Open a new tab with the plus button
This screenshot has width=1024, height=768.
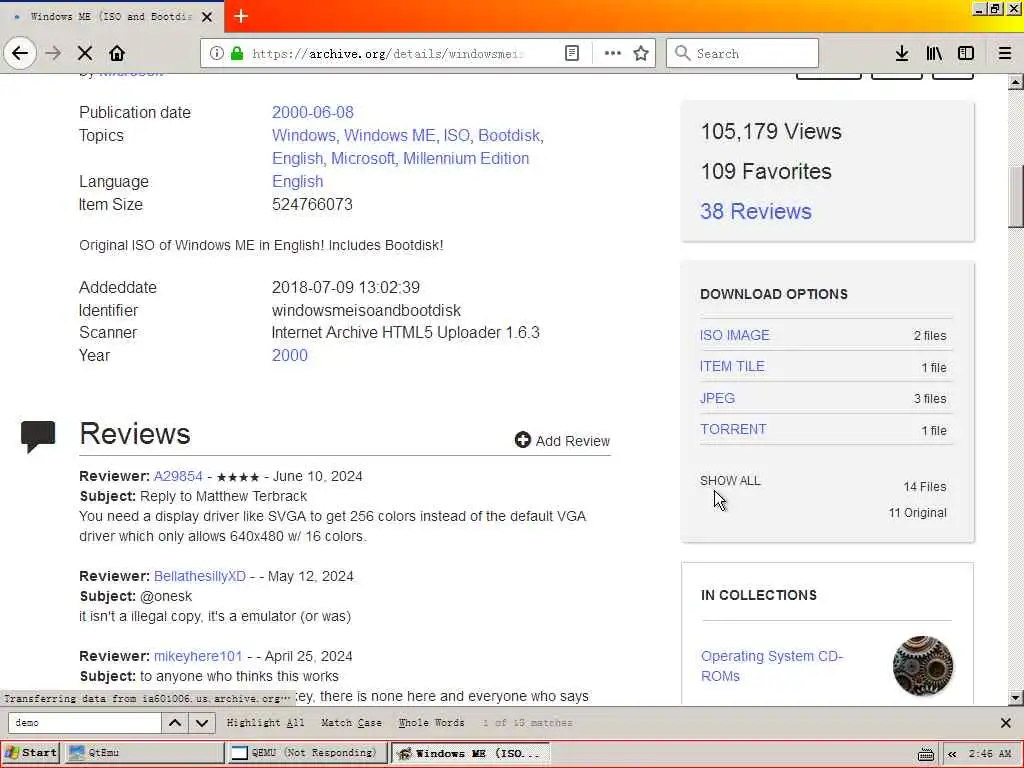(x=240, y=16)
